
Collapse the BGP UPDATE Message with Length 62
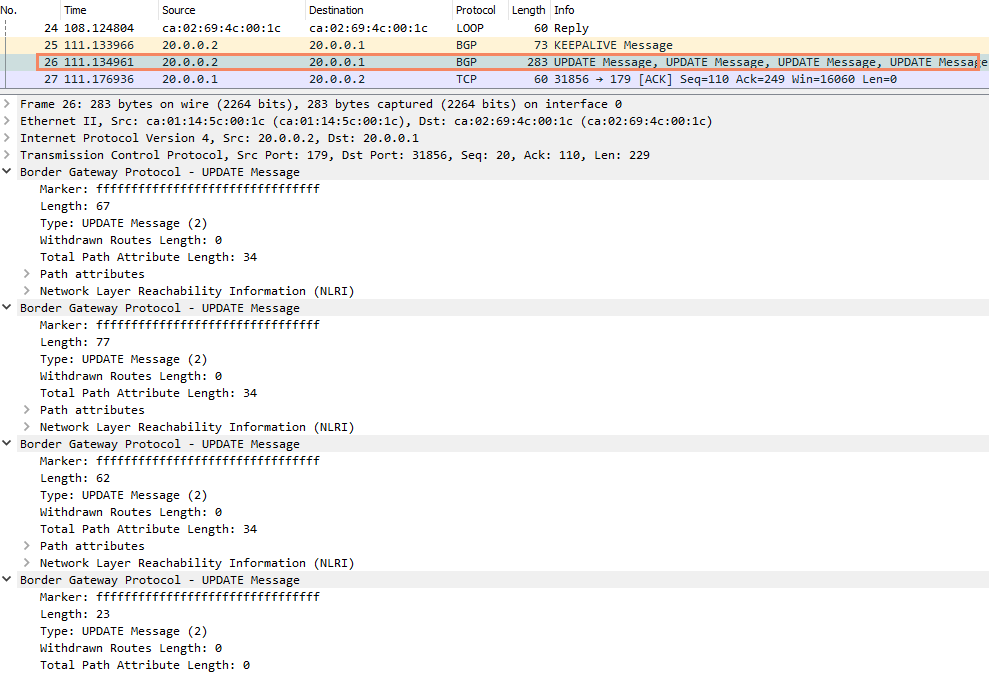(7, 443)
